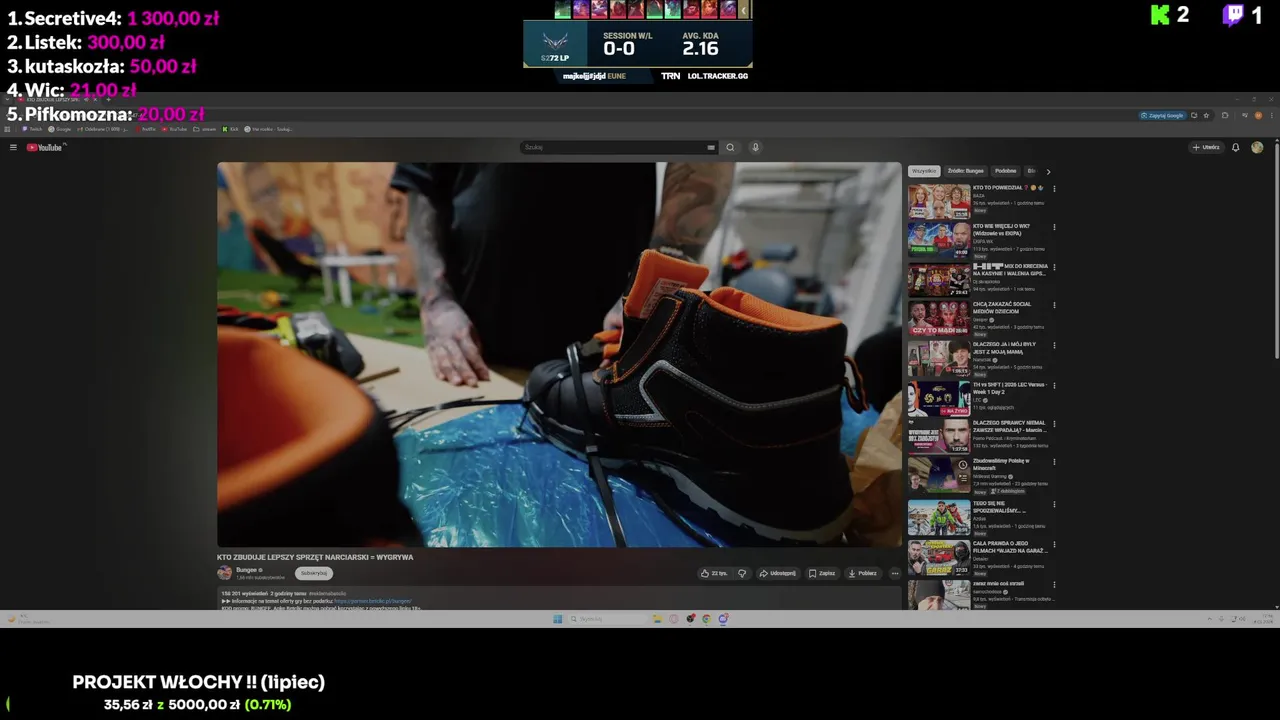Click the Subskrybuj button

pos(313,573)
